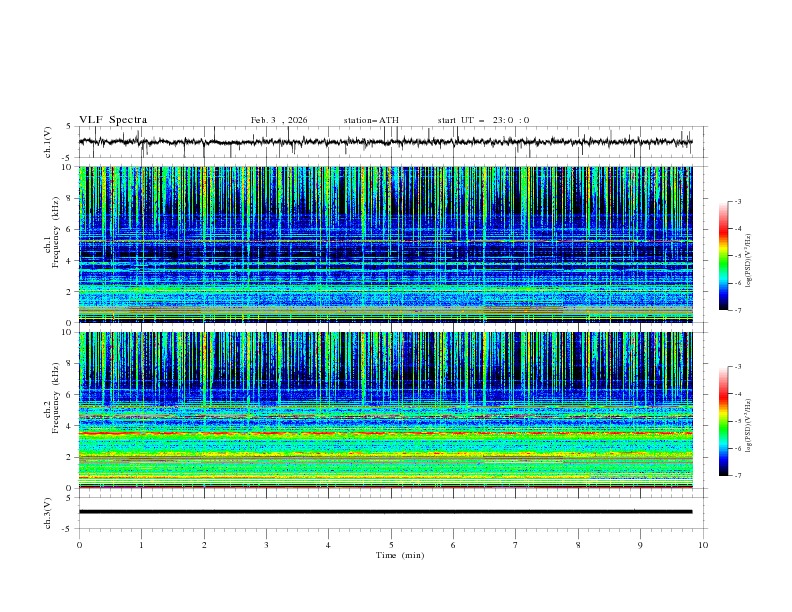792x612 pixels.
Task: Click inside the ch.1 spectrogram panel
Action: coord(386,244)
